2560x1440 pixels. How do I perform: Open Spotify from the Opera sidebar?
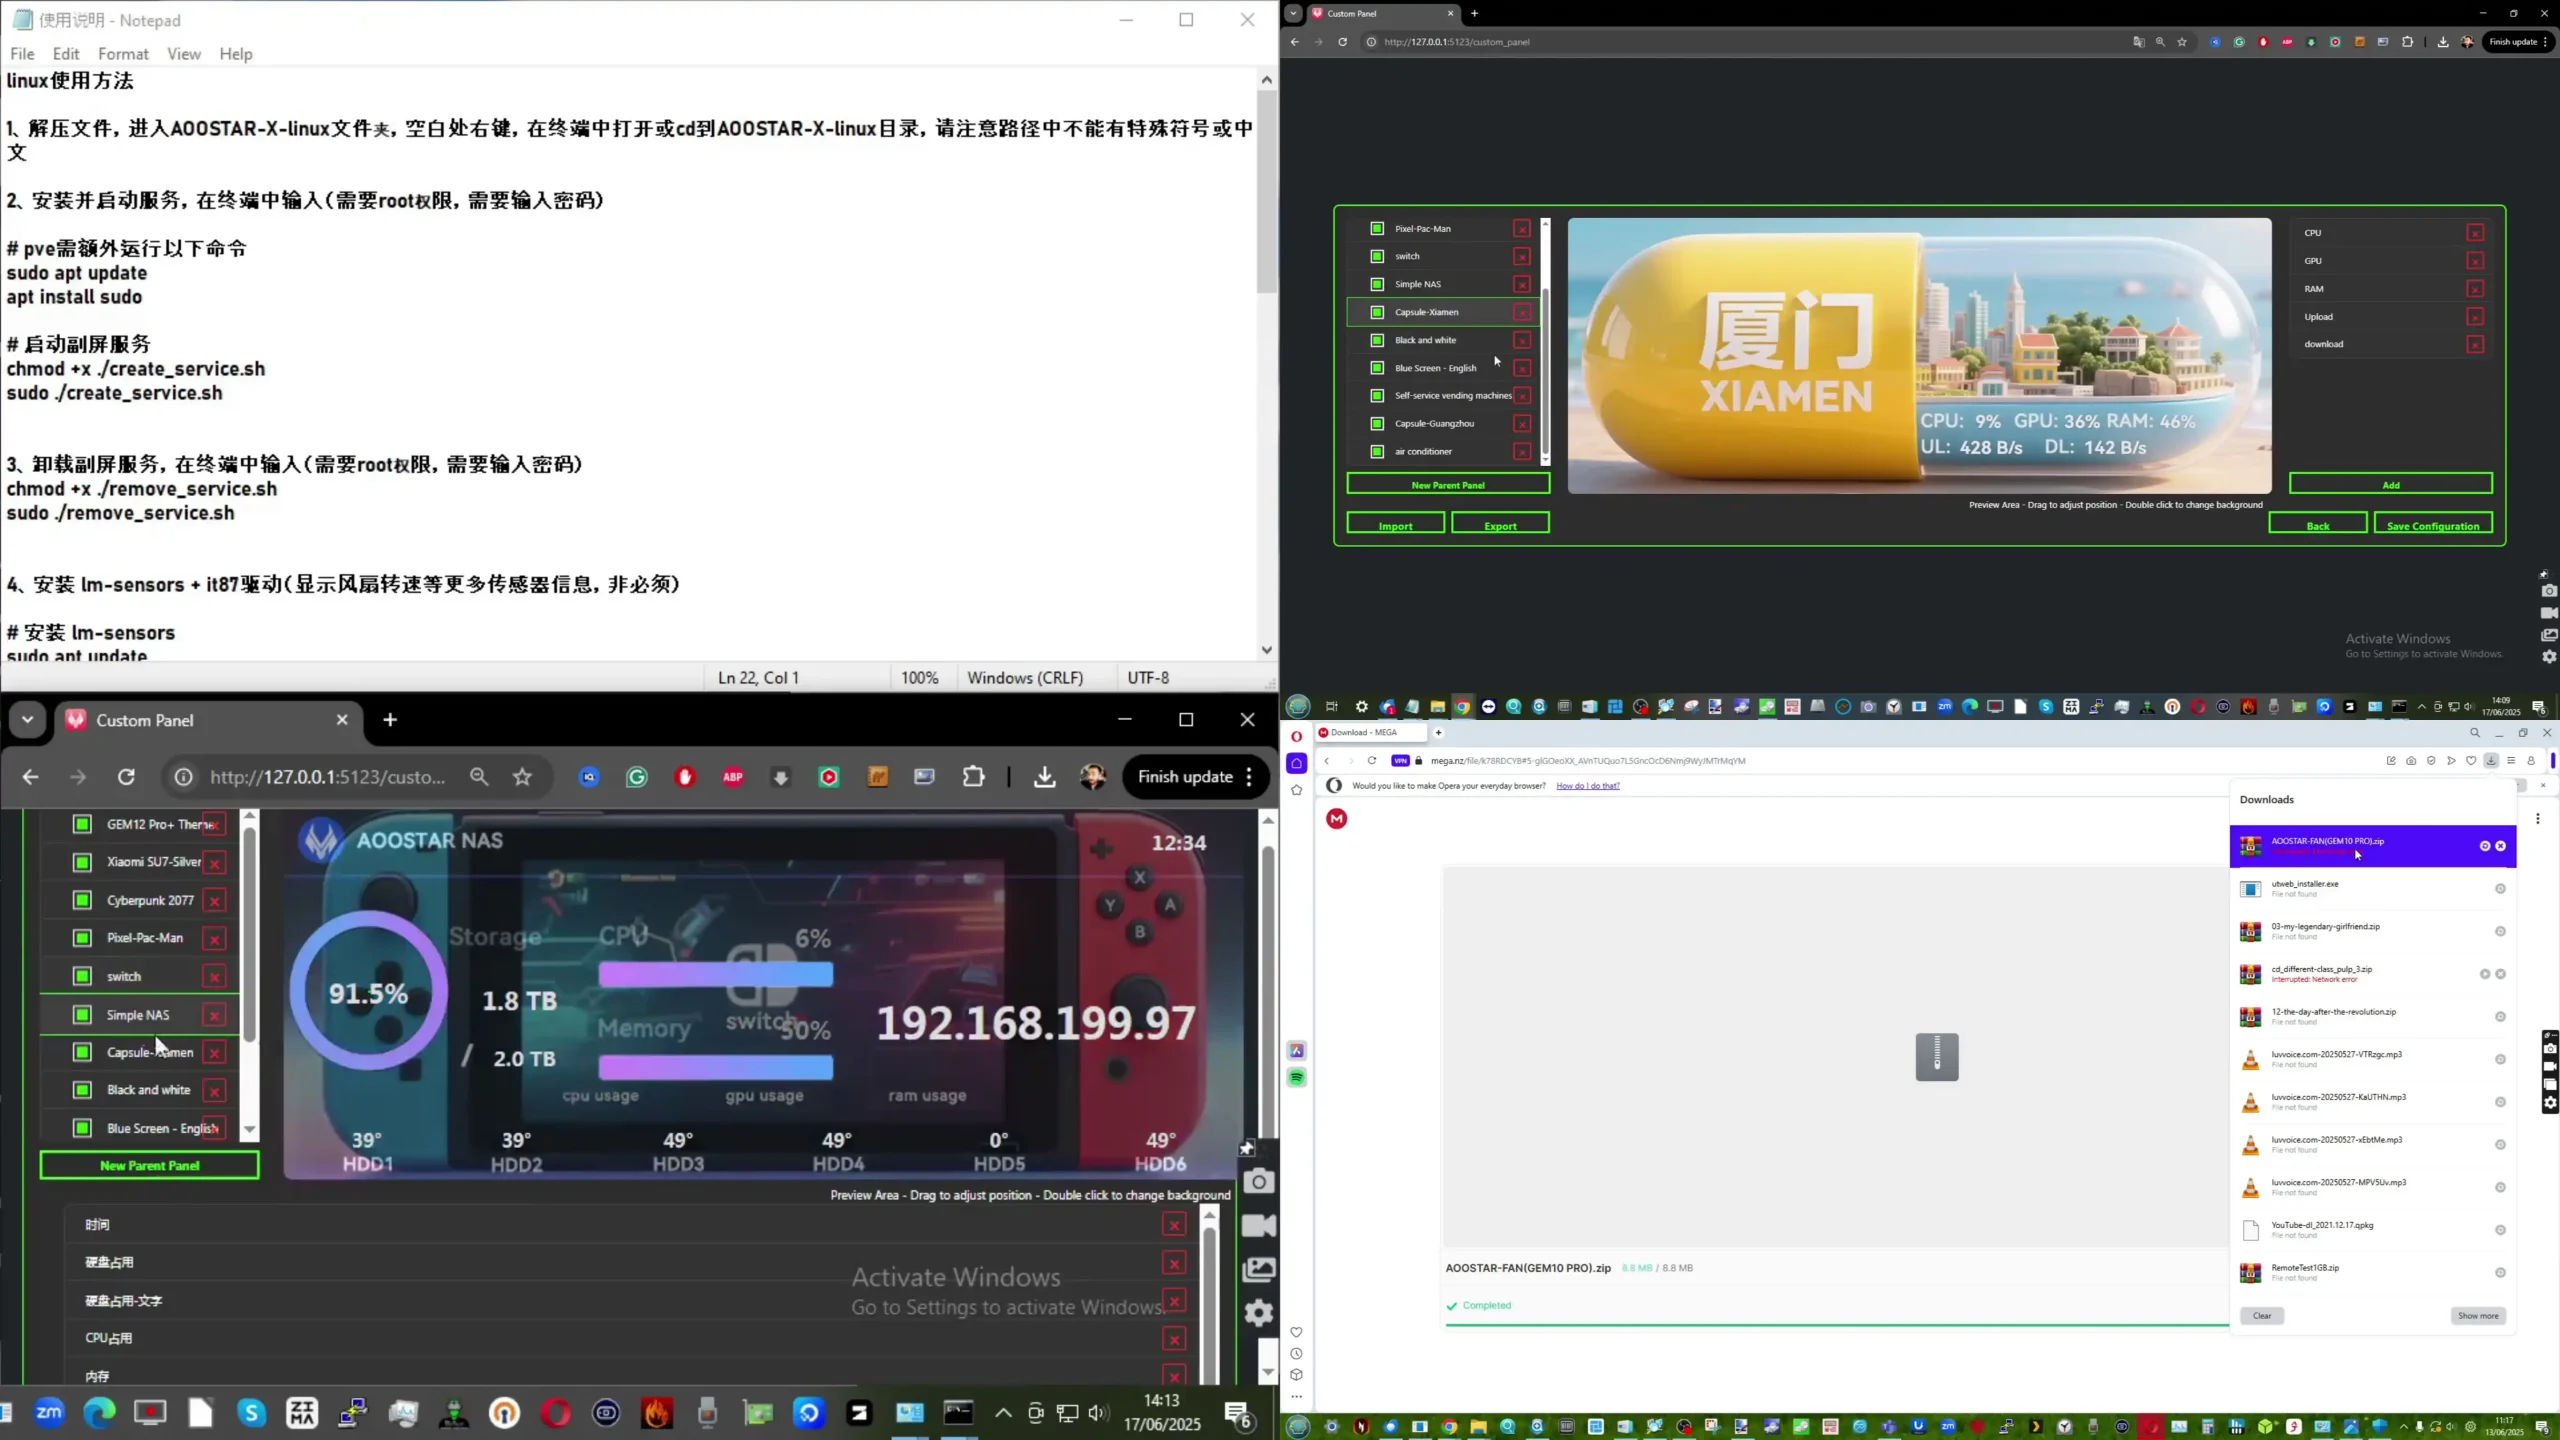tap(1297, 1078)
